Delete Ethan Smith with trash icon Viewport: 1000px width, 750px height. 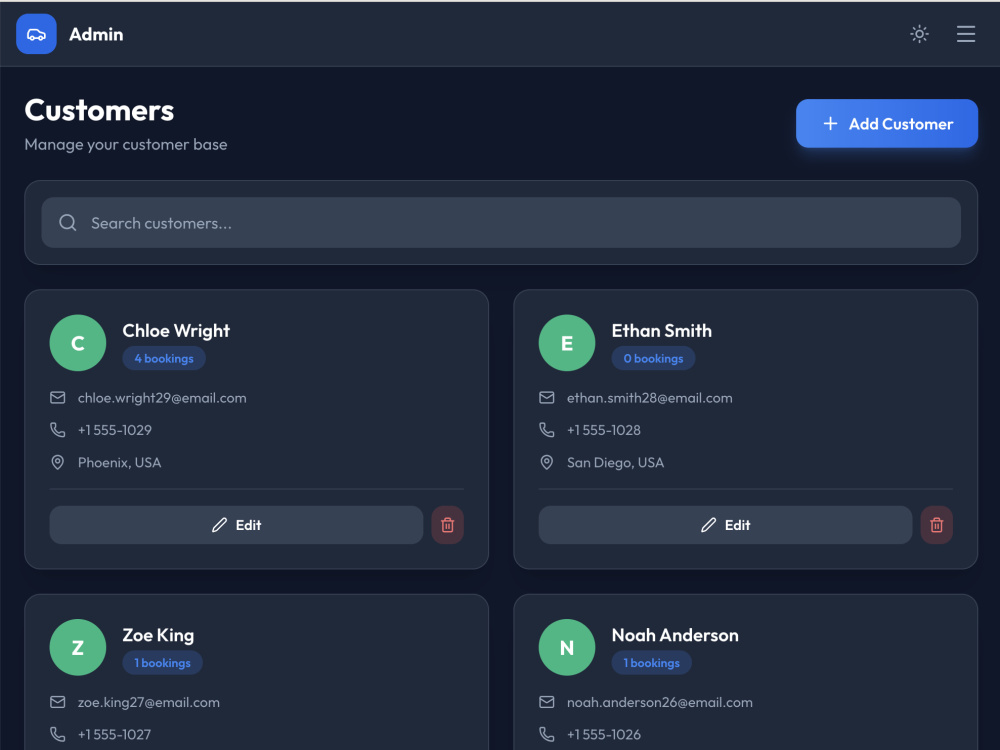tap(937, 525)
